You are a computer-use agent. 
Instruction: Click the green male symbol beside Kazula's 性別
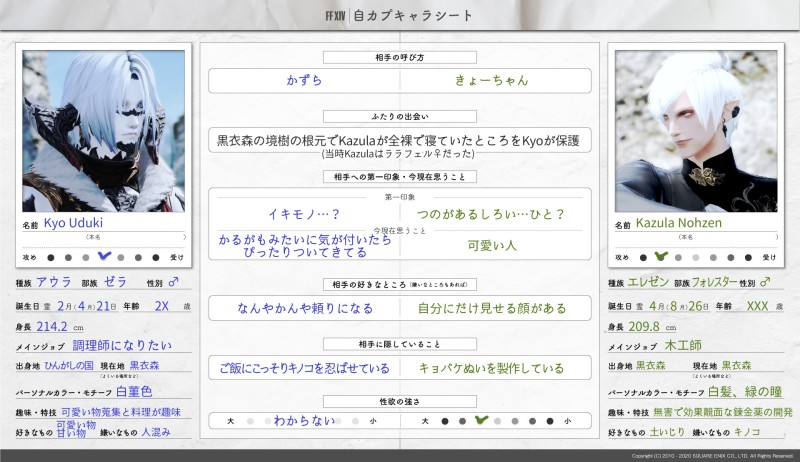point(765,281)
